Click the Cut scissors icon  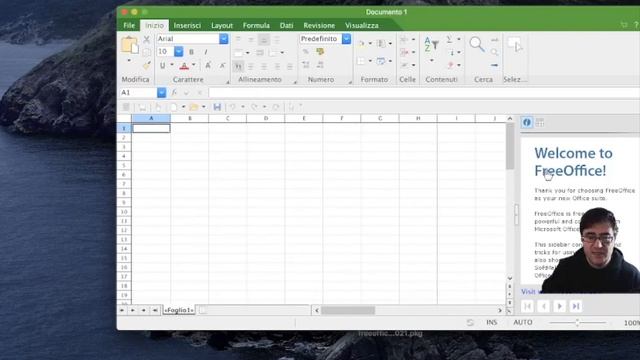[x=147, y=40]
